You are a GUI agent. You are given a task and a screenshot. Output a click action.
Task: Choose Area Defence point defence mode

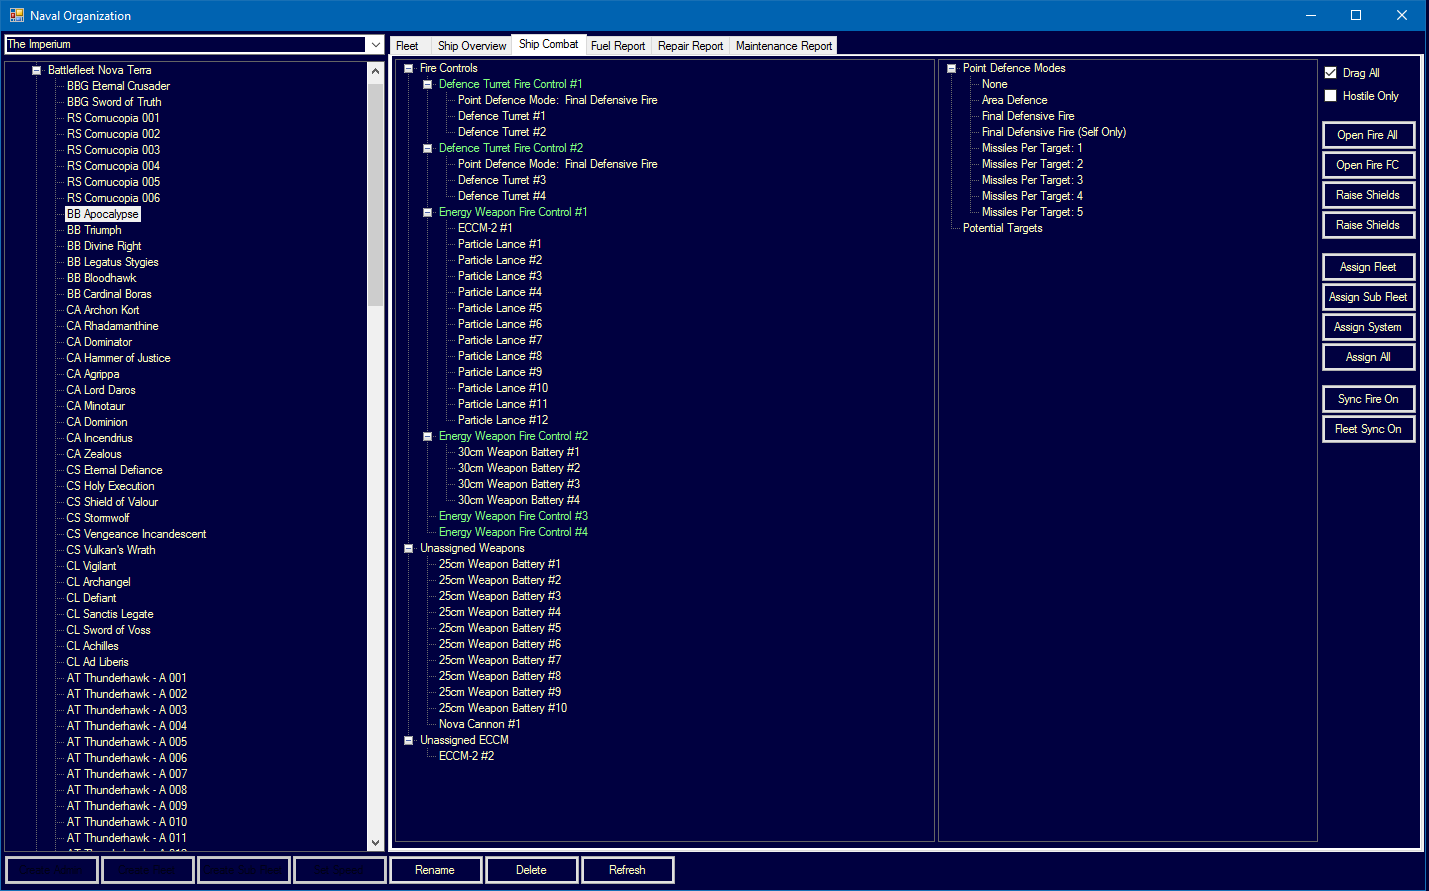(x=1015, y=100)
